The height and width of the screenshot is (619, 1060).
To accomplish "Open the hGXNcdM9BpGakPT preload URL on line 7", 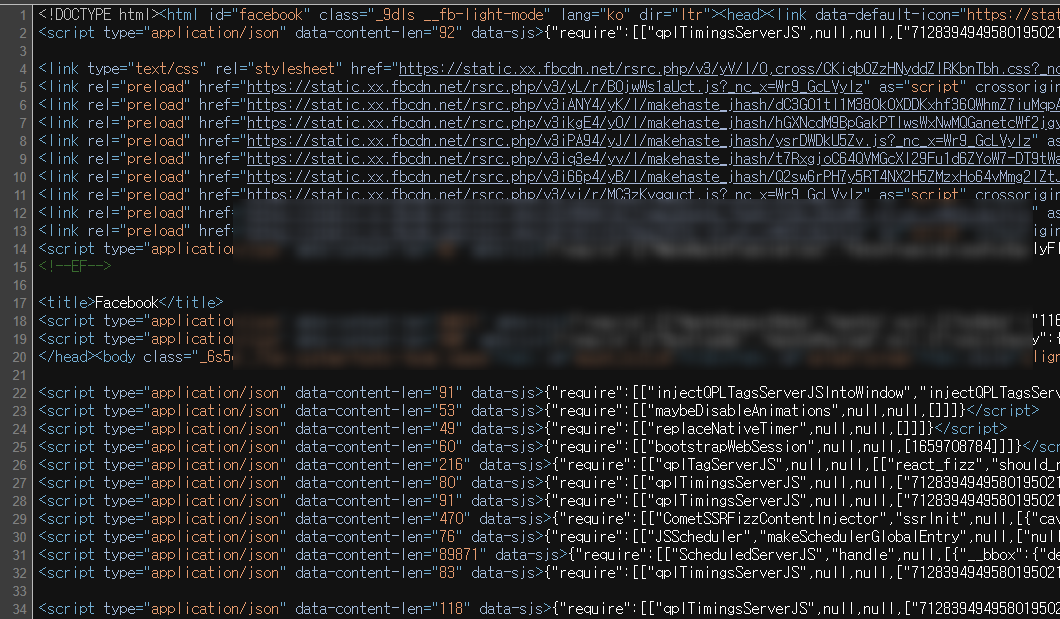I will [653, 123].
